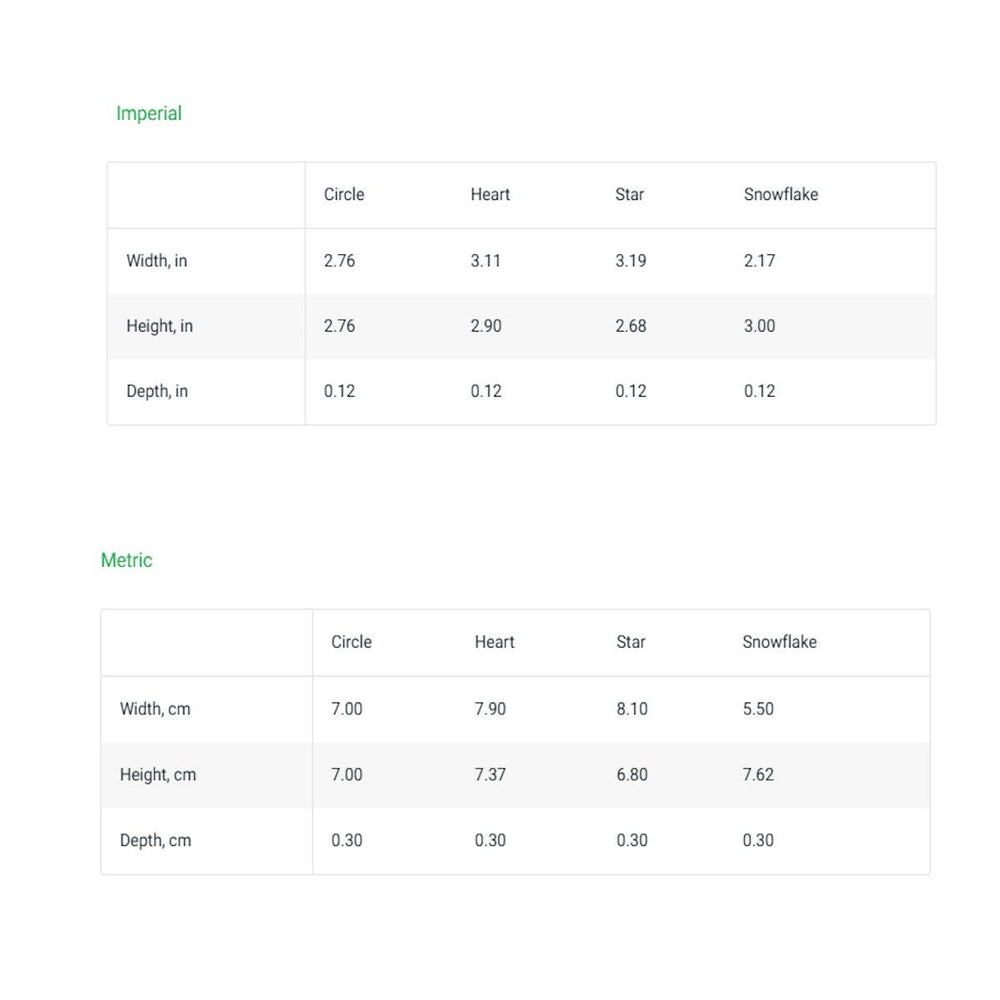
Task: Select the 3.19 Star width cell
Action: 630,261
